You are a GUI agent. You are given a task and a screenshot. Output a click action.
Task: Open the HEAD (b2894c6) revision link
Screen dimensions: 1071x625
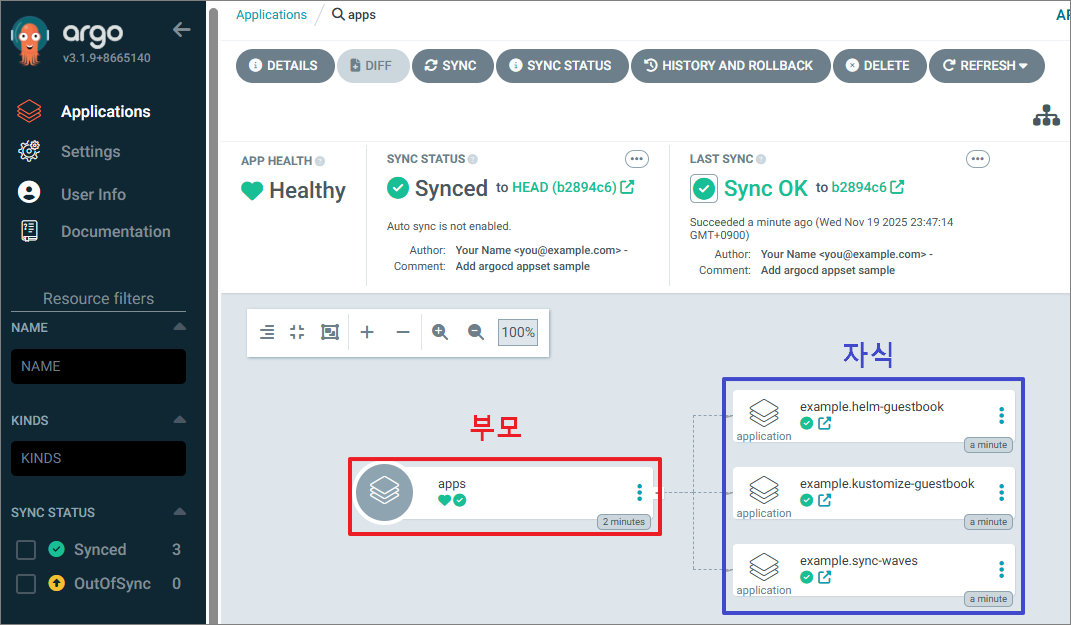[x=572, y=187]
